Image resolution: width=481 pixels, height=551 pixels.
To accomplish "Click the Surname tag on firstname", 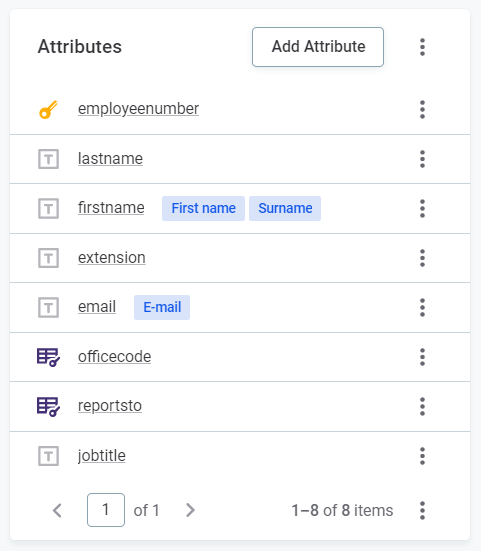I will tap(285, 208).
